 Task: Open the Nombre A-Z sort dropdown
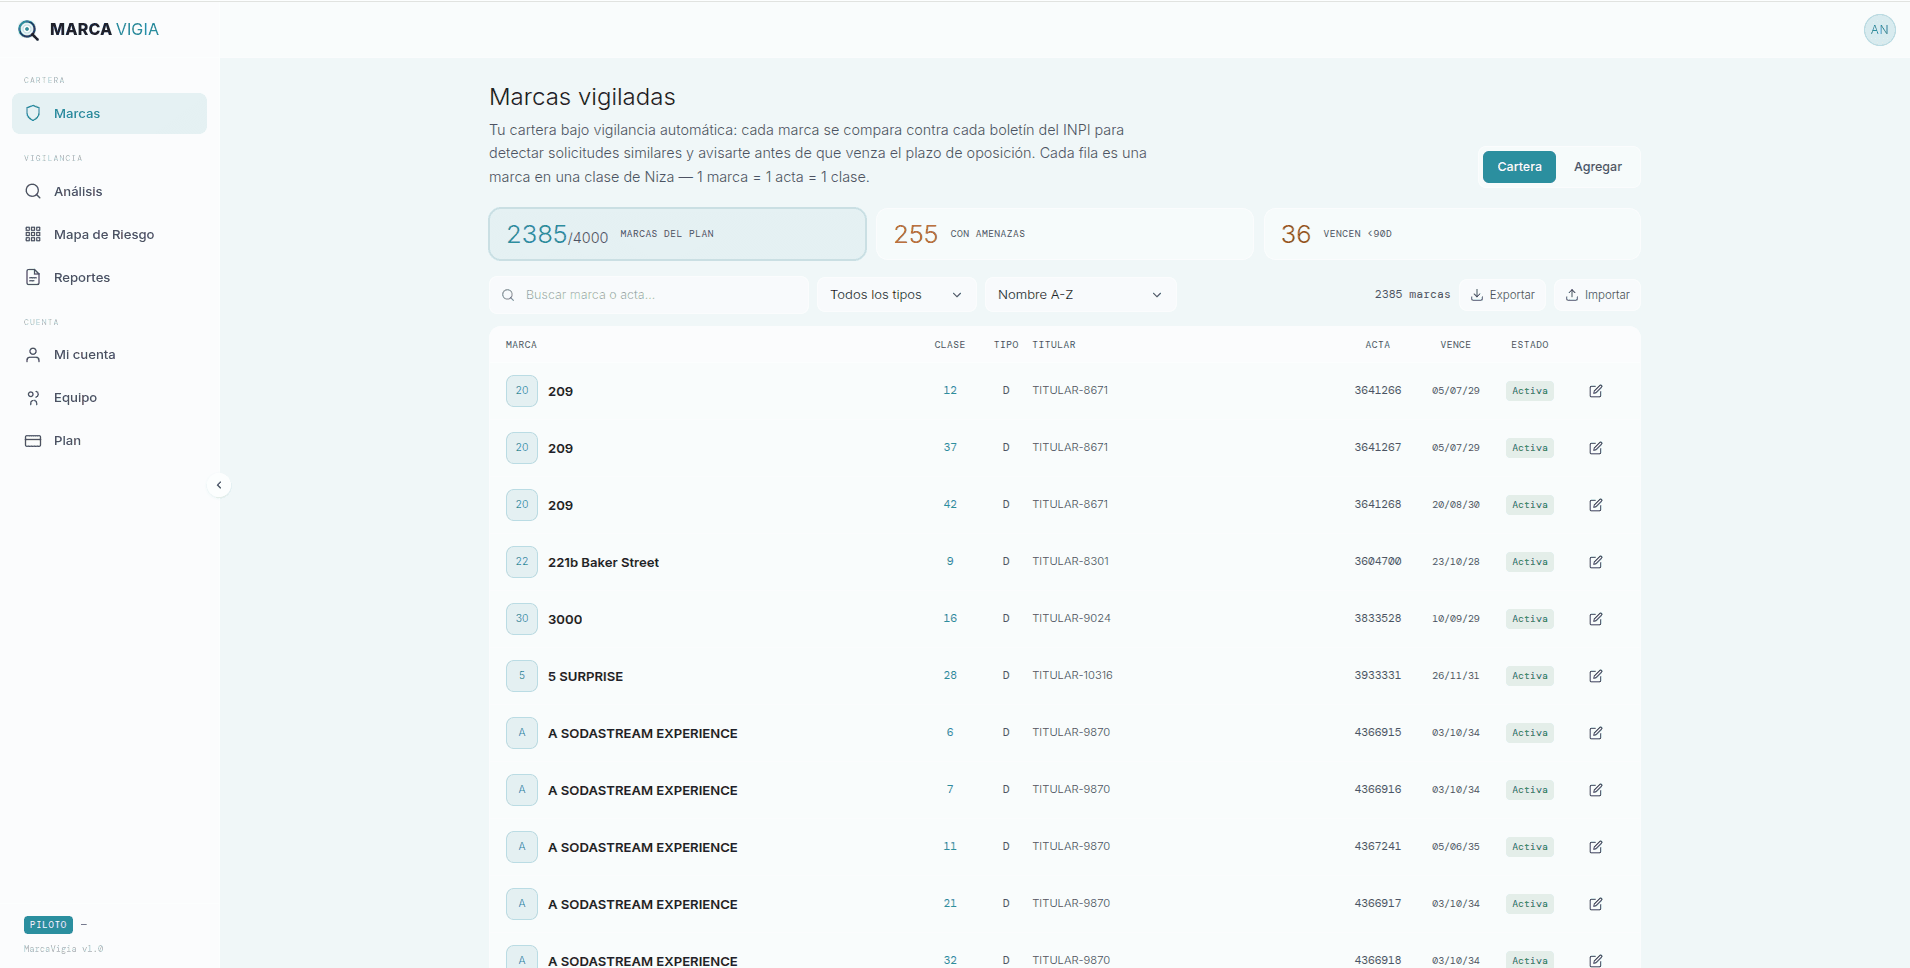(x=1080, y=295)
